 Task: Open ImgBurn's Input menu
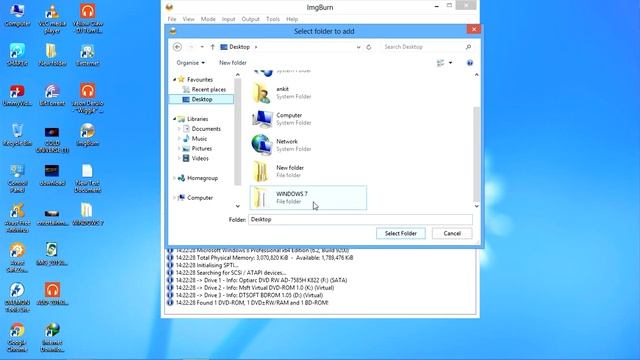[228, 19]
